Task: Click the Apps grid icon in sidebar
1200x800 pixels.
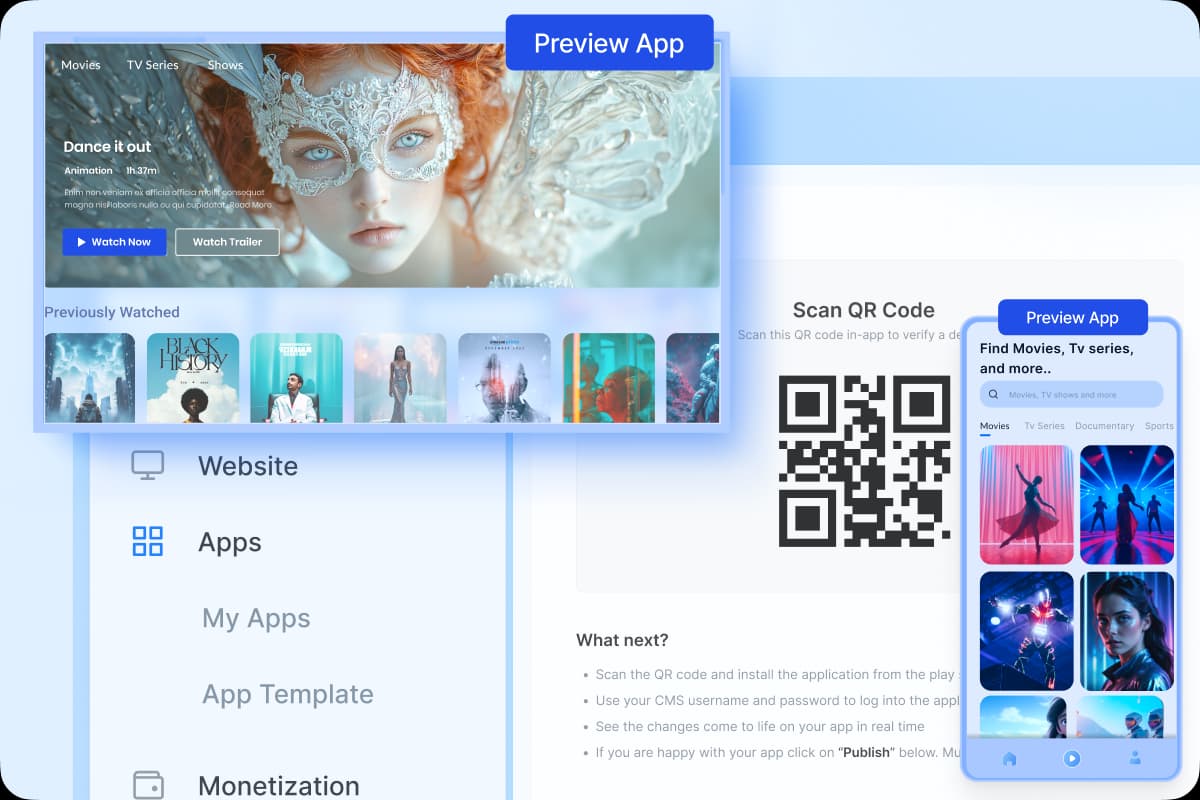Action: coord(148,542)
